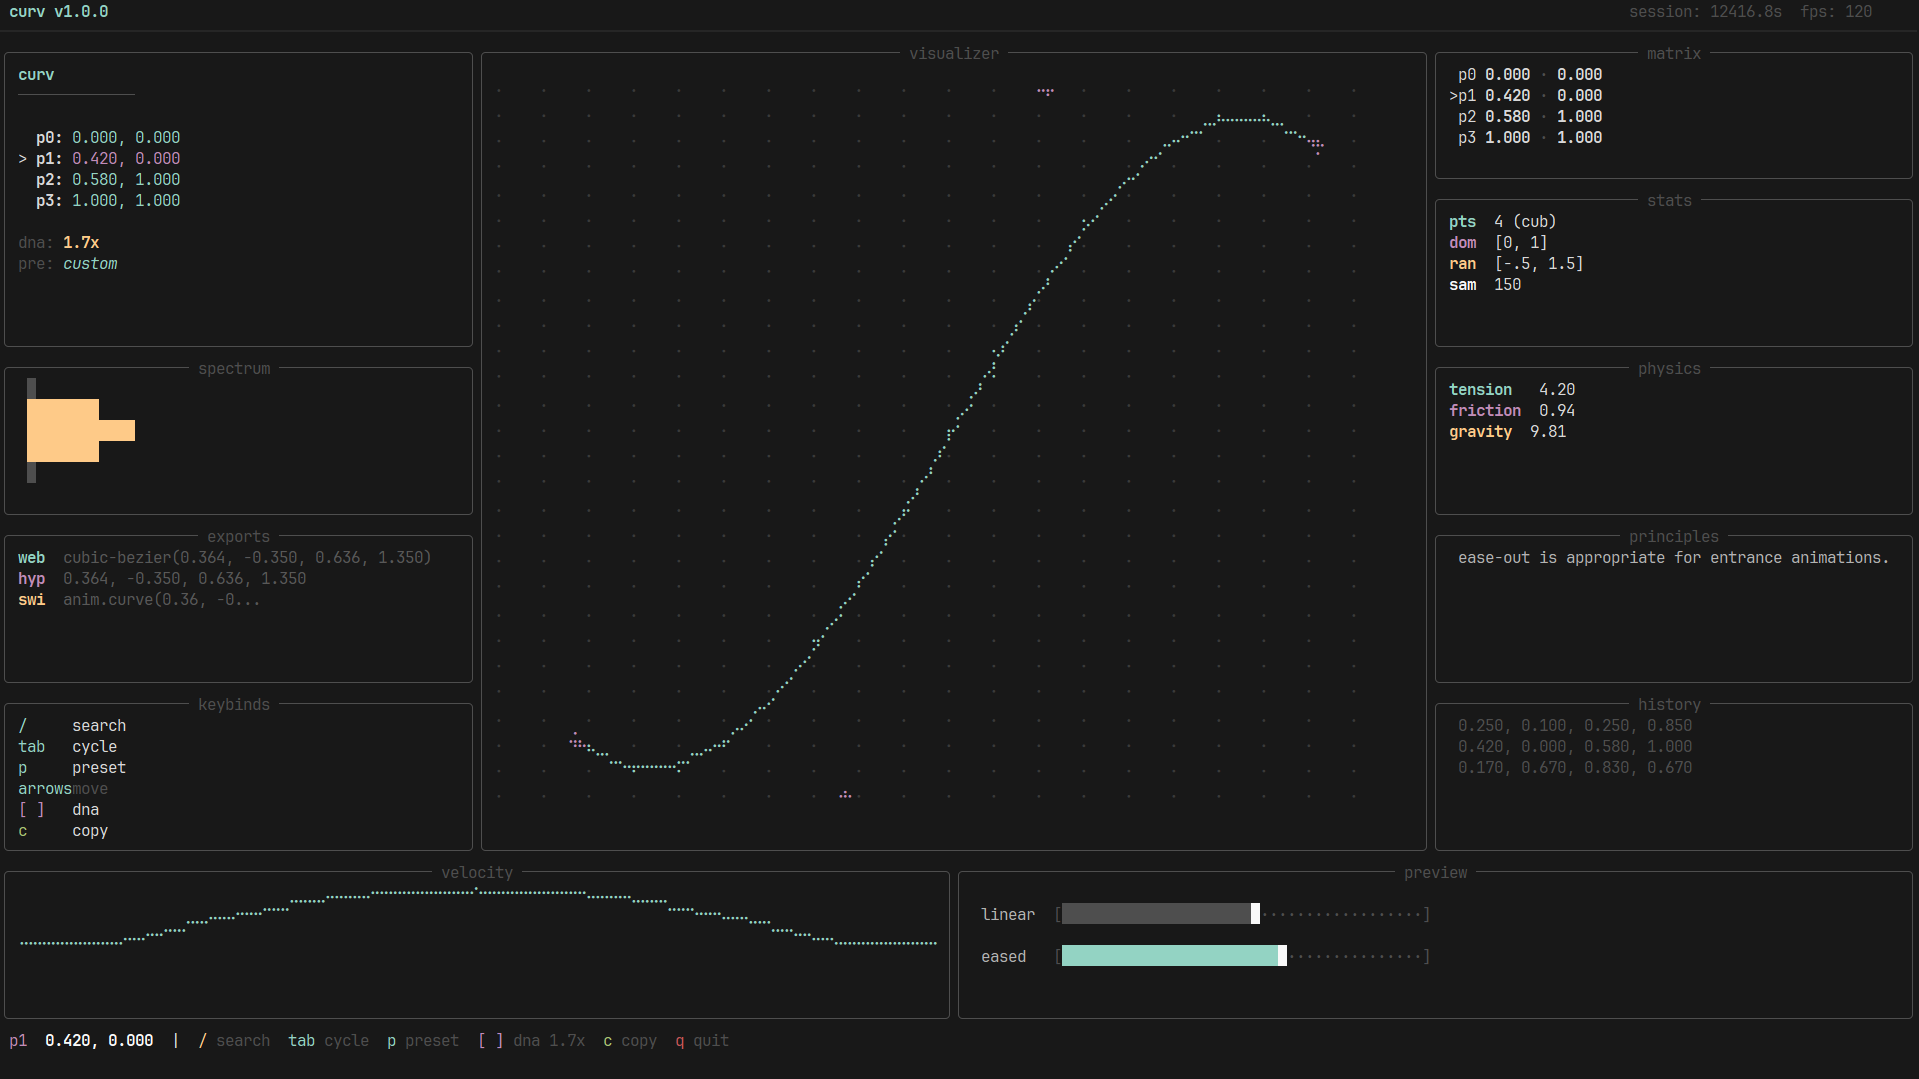Click the ease-out principle text

(1674, 558)
